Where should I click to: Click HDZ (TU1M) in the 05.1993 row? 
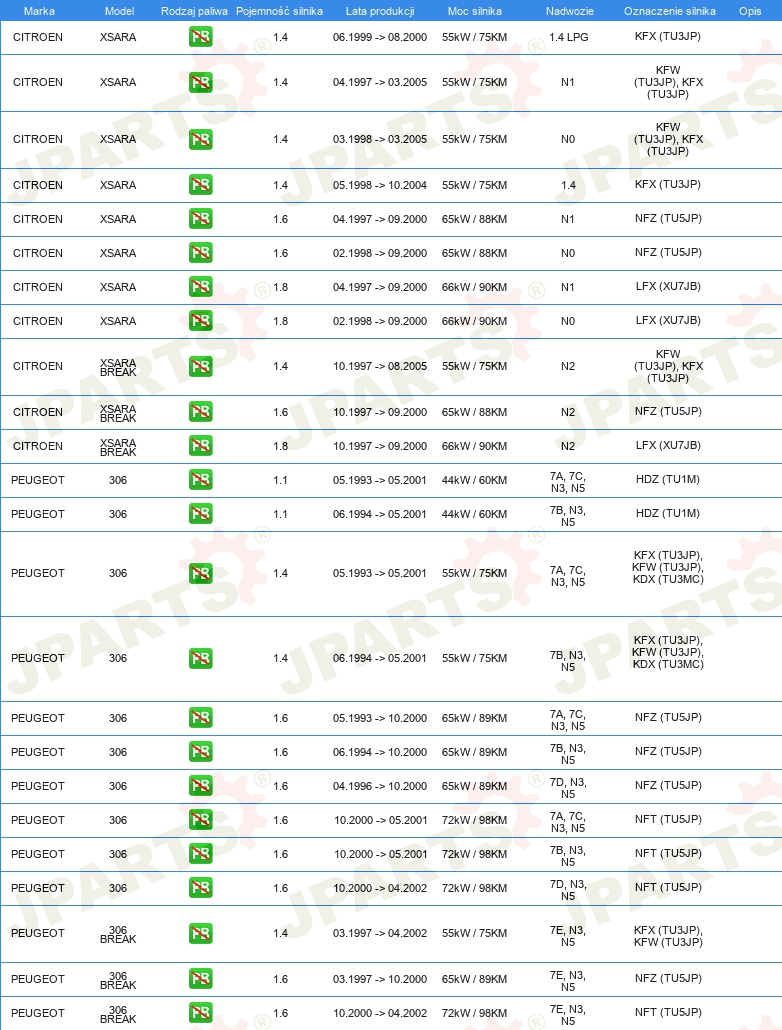(x=668, y=480)
